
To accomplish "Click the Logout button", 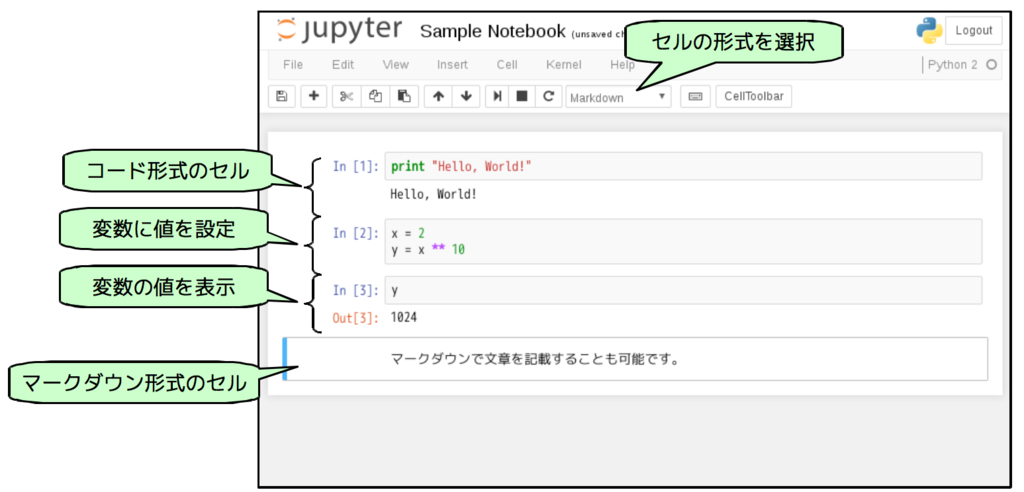I will 974,31.
